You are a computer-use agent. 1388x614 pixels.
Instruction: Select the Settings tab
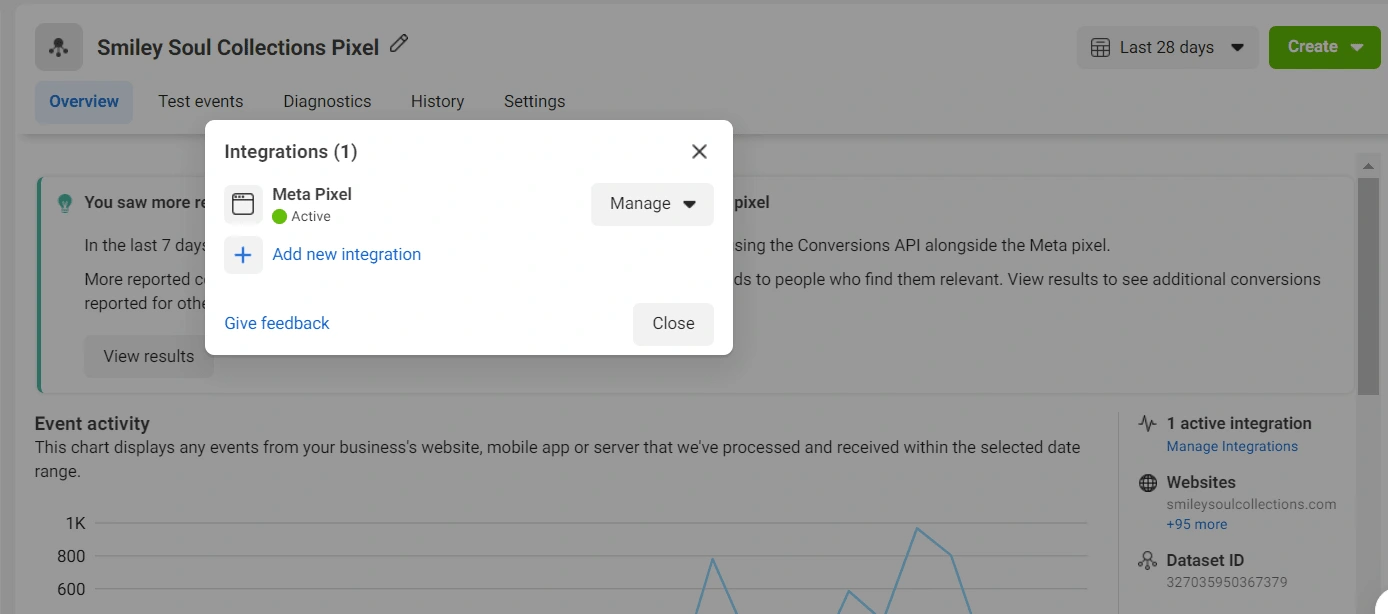coord(534,102)
